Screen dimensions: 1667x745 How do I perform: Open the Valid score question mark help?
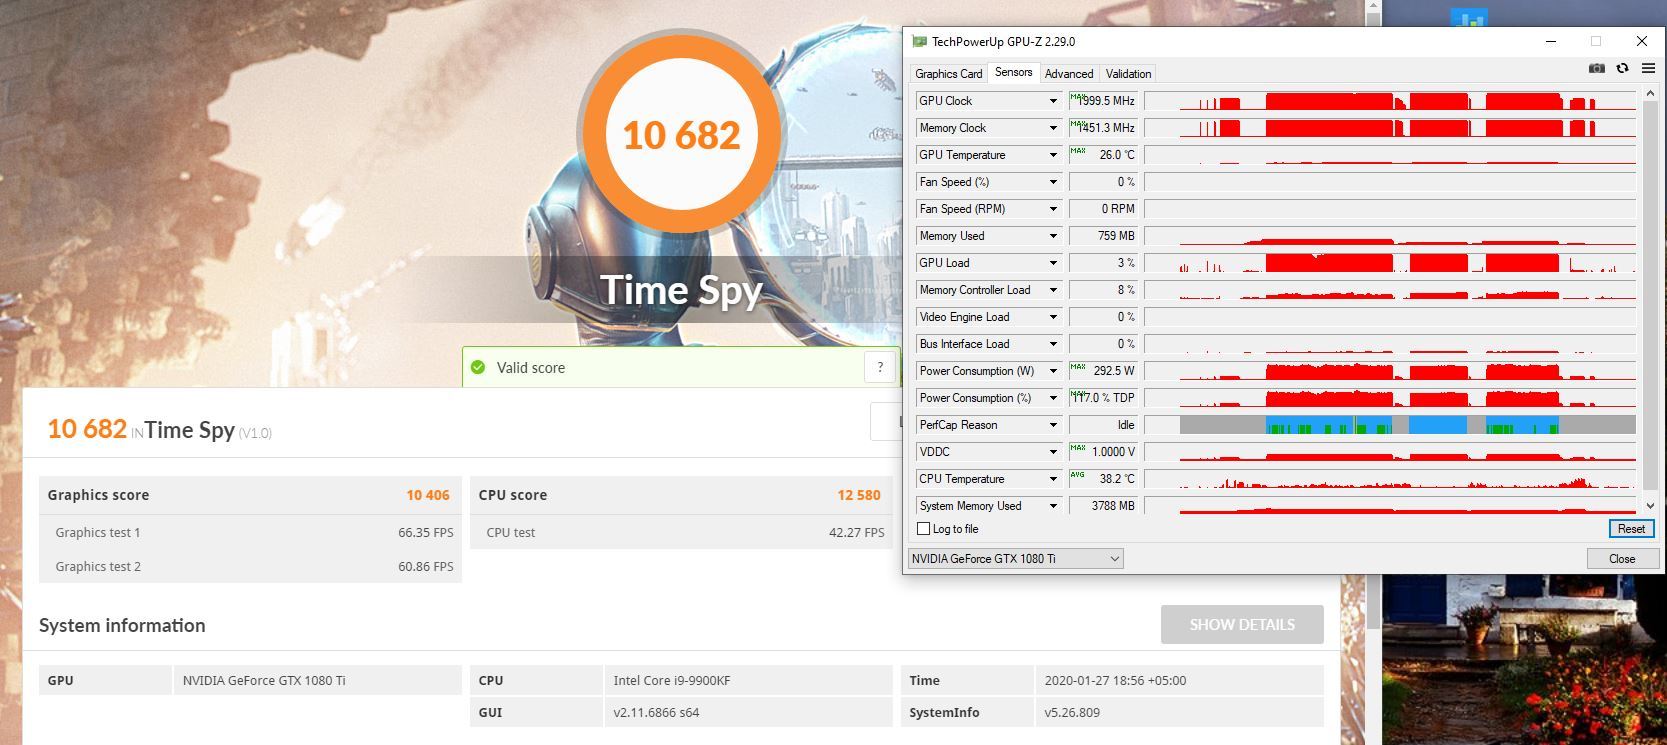tap(880, 367)
